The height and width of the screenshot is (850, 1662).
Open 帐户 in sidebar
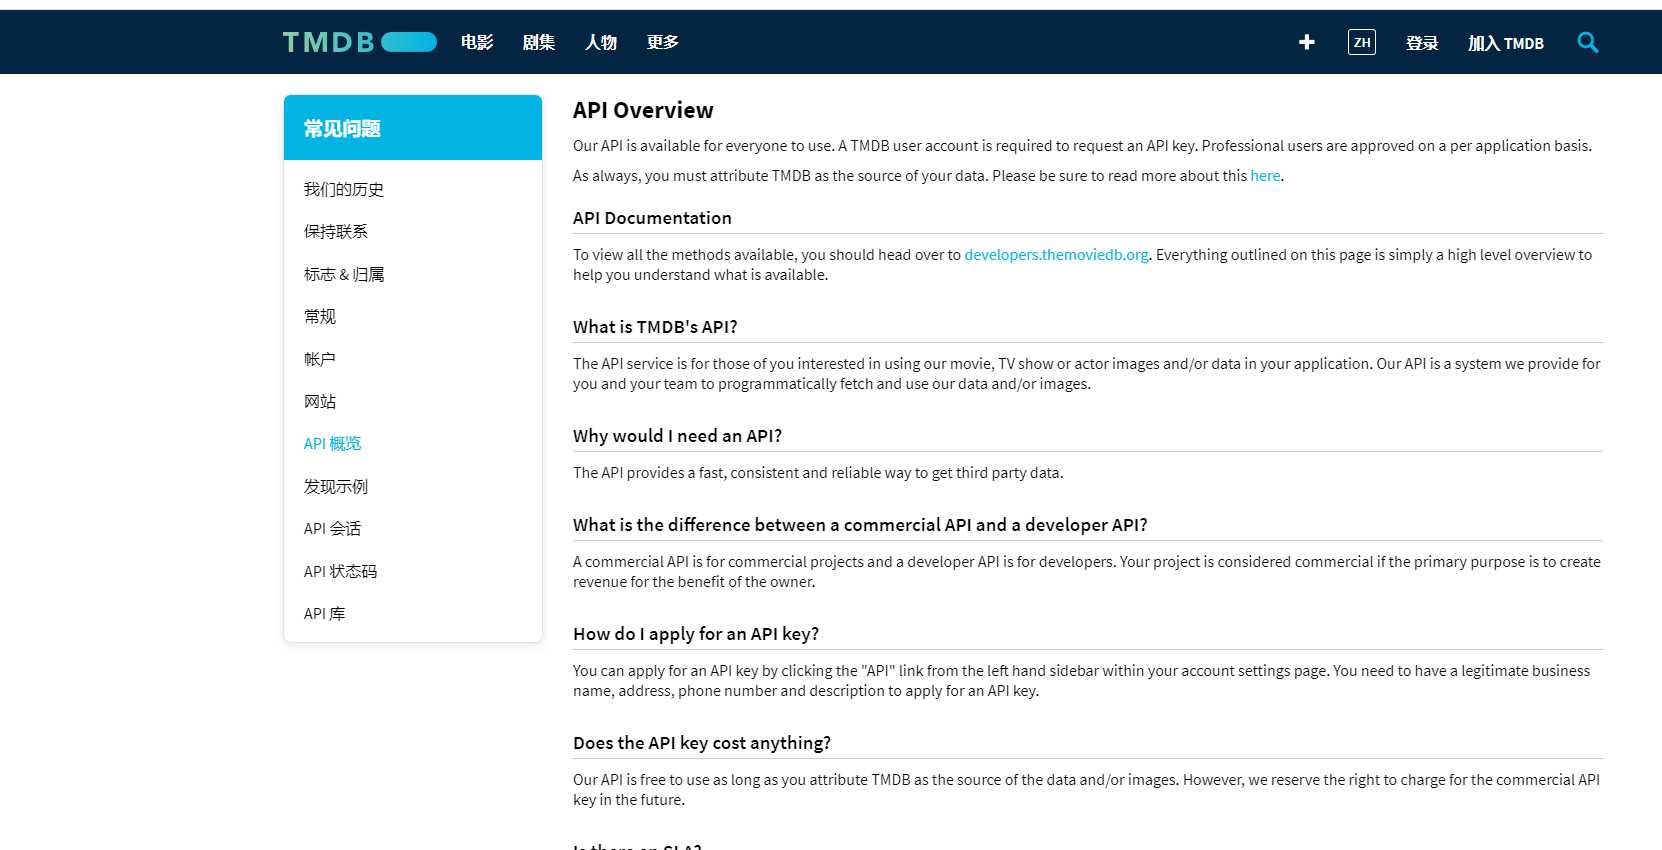tap(320, 359)
